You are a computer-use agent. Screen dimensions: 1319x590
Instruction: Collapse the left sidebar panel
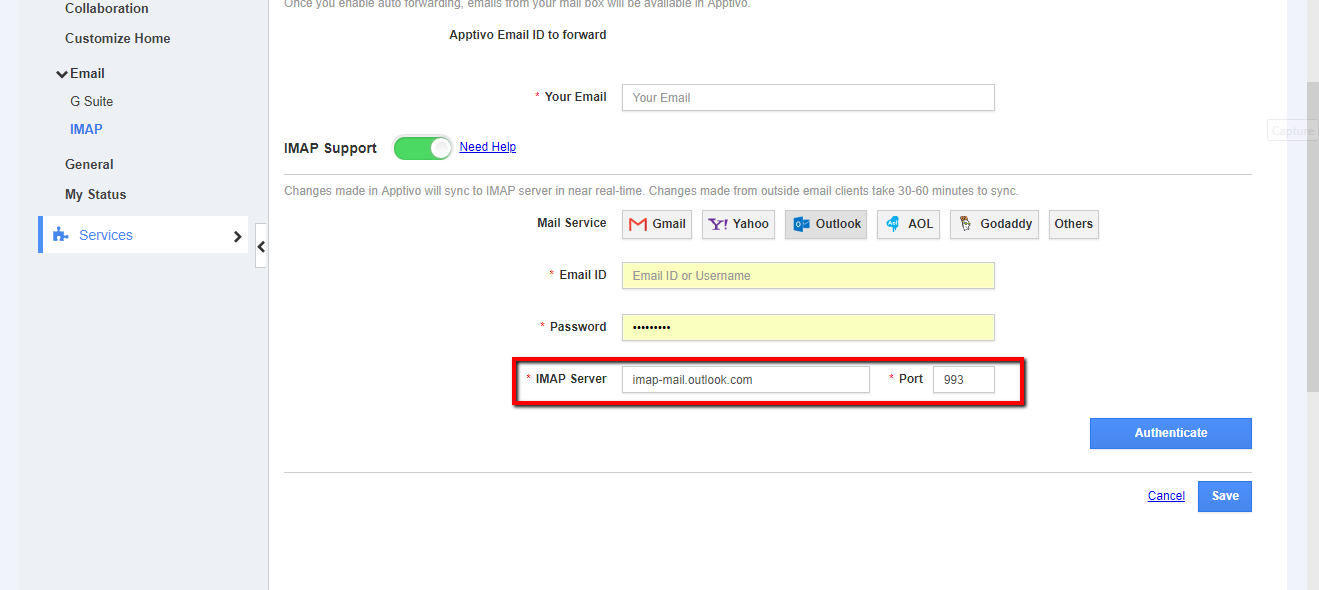click(x=261, y=246)
